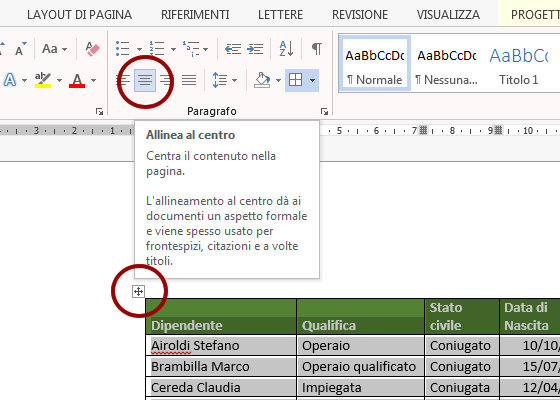
Task: Click the Increase indent icon
Action: 255,49
